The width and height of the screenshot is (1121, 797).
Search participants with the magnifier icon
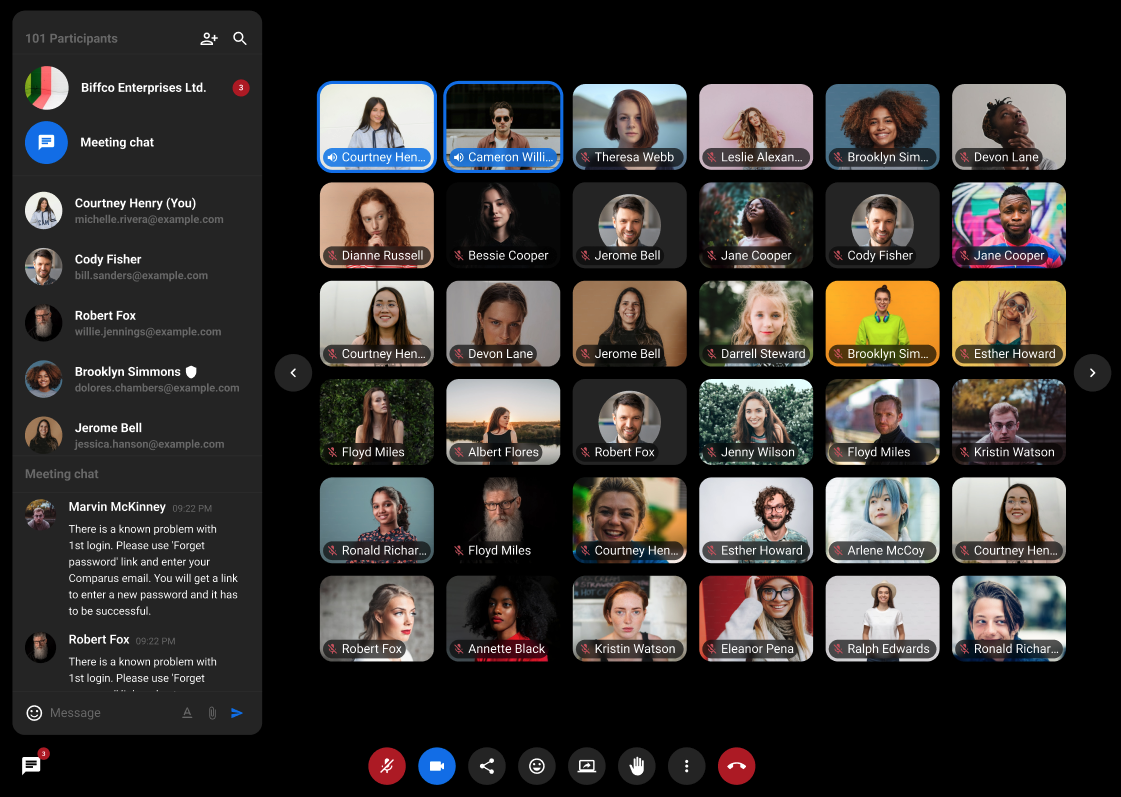tap(240, 39)
